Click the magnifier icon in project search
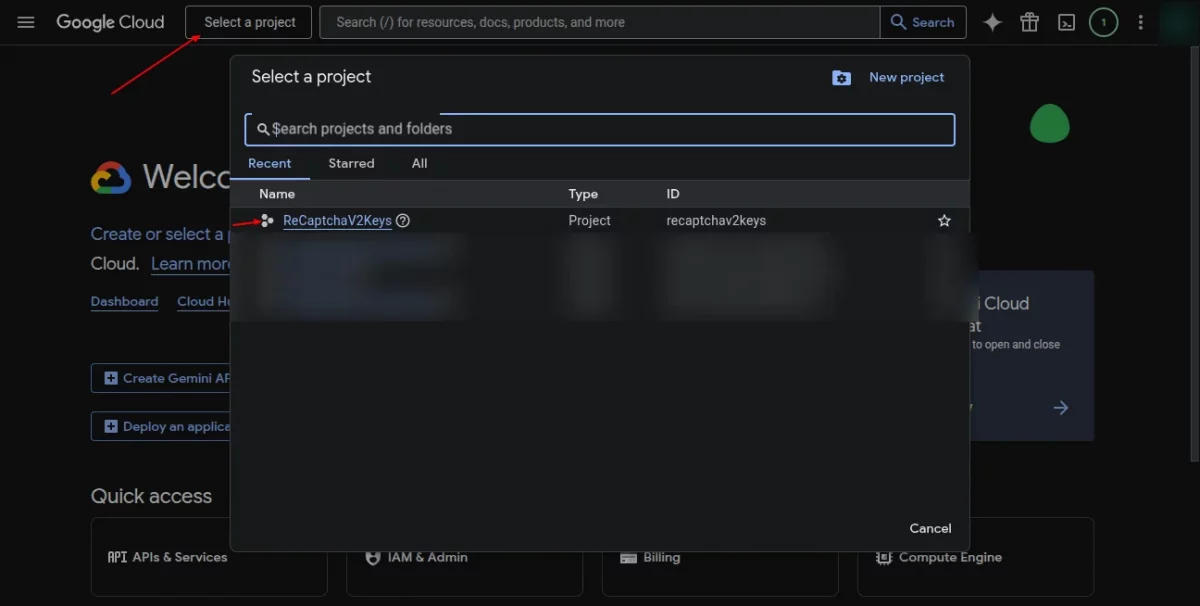Screen dimensions: 1200x606 tap(263, 129)
